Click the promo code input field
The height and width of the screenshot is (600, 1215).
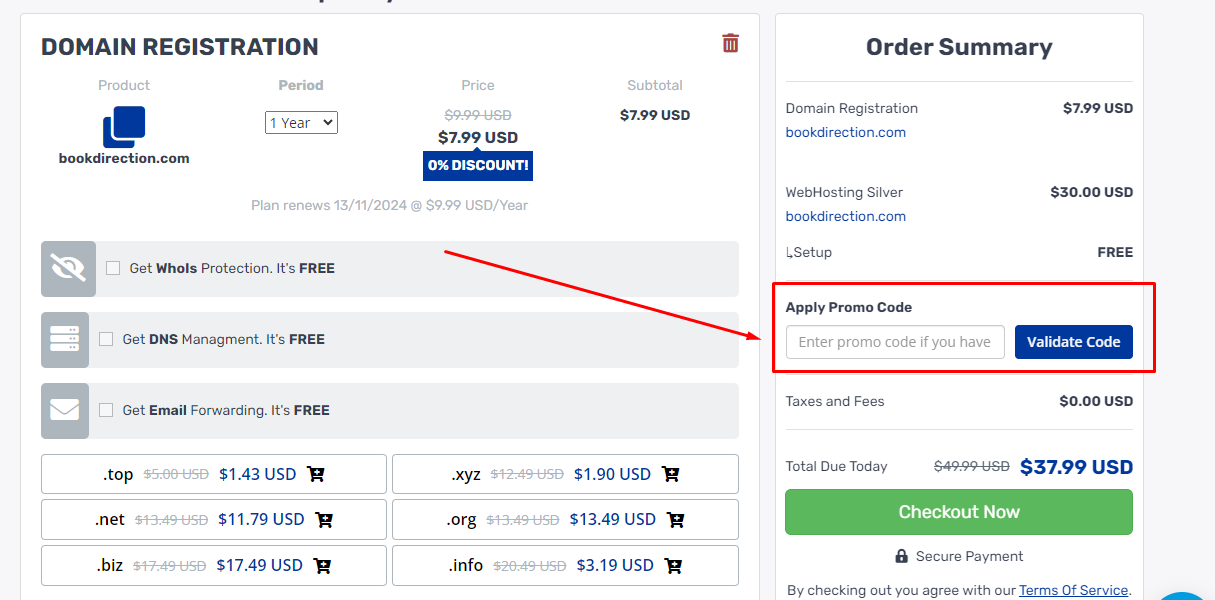[894, 342]
